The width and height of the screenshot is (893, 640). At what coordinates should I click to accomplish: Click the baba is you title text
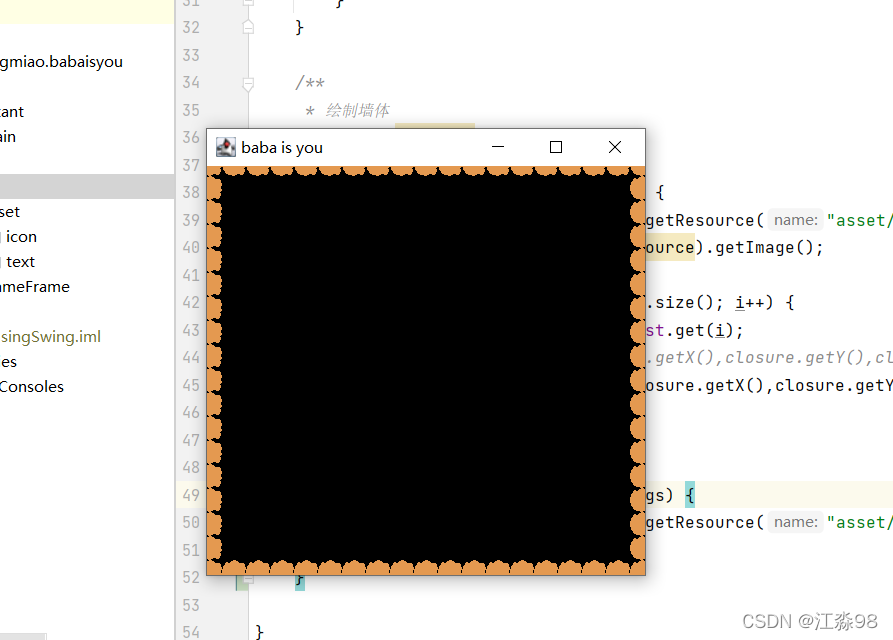point(282,148)
